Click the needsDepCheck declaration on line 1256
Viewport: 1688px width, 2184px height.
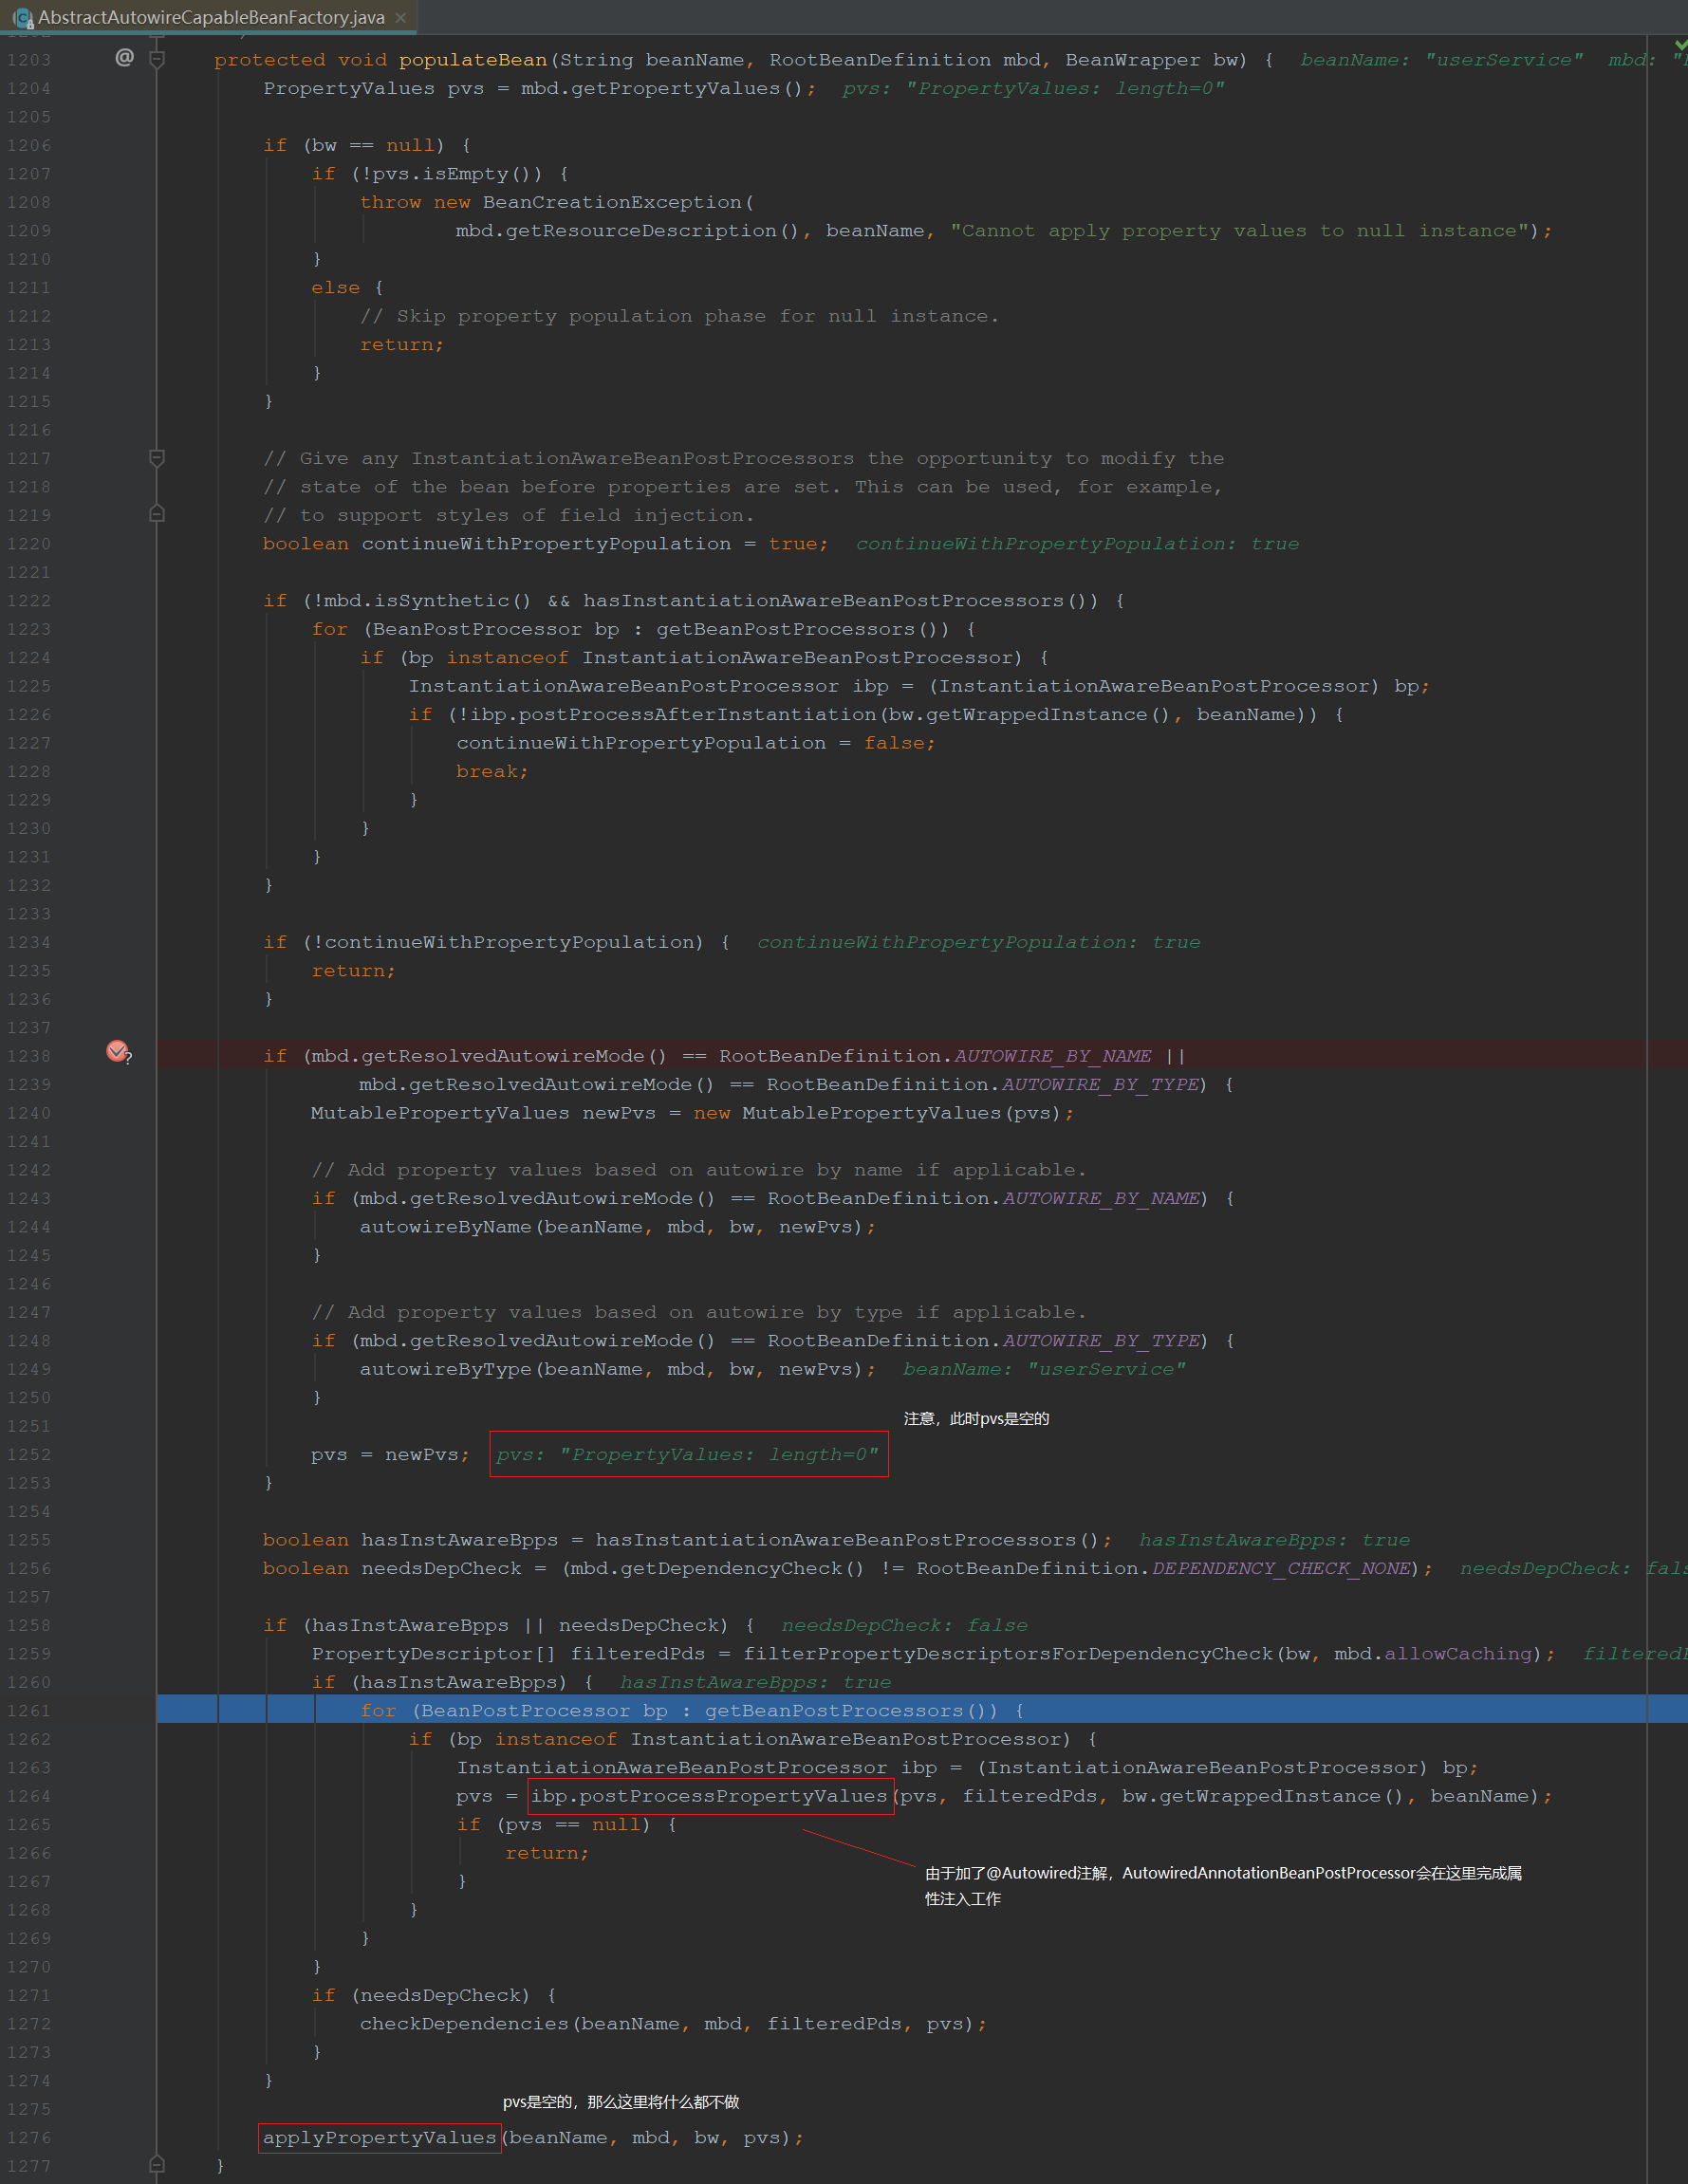tap(441, 1569)
